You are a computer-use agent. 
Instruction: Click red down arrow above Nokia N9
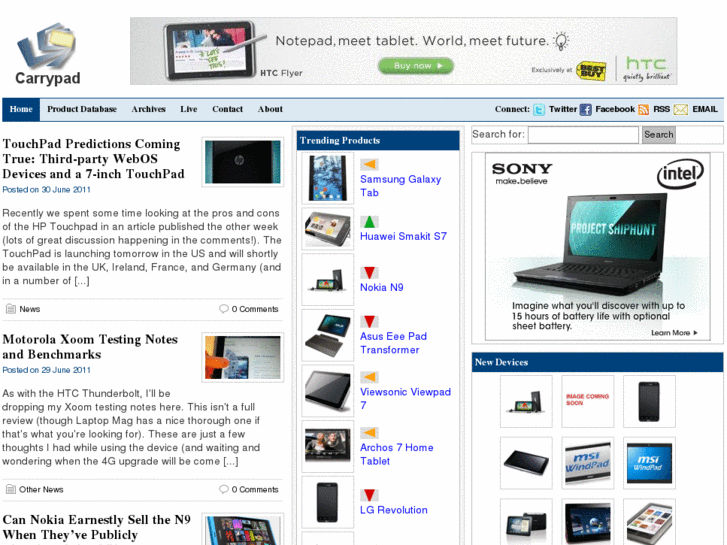pyautogui.click(x=369, y=273)
